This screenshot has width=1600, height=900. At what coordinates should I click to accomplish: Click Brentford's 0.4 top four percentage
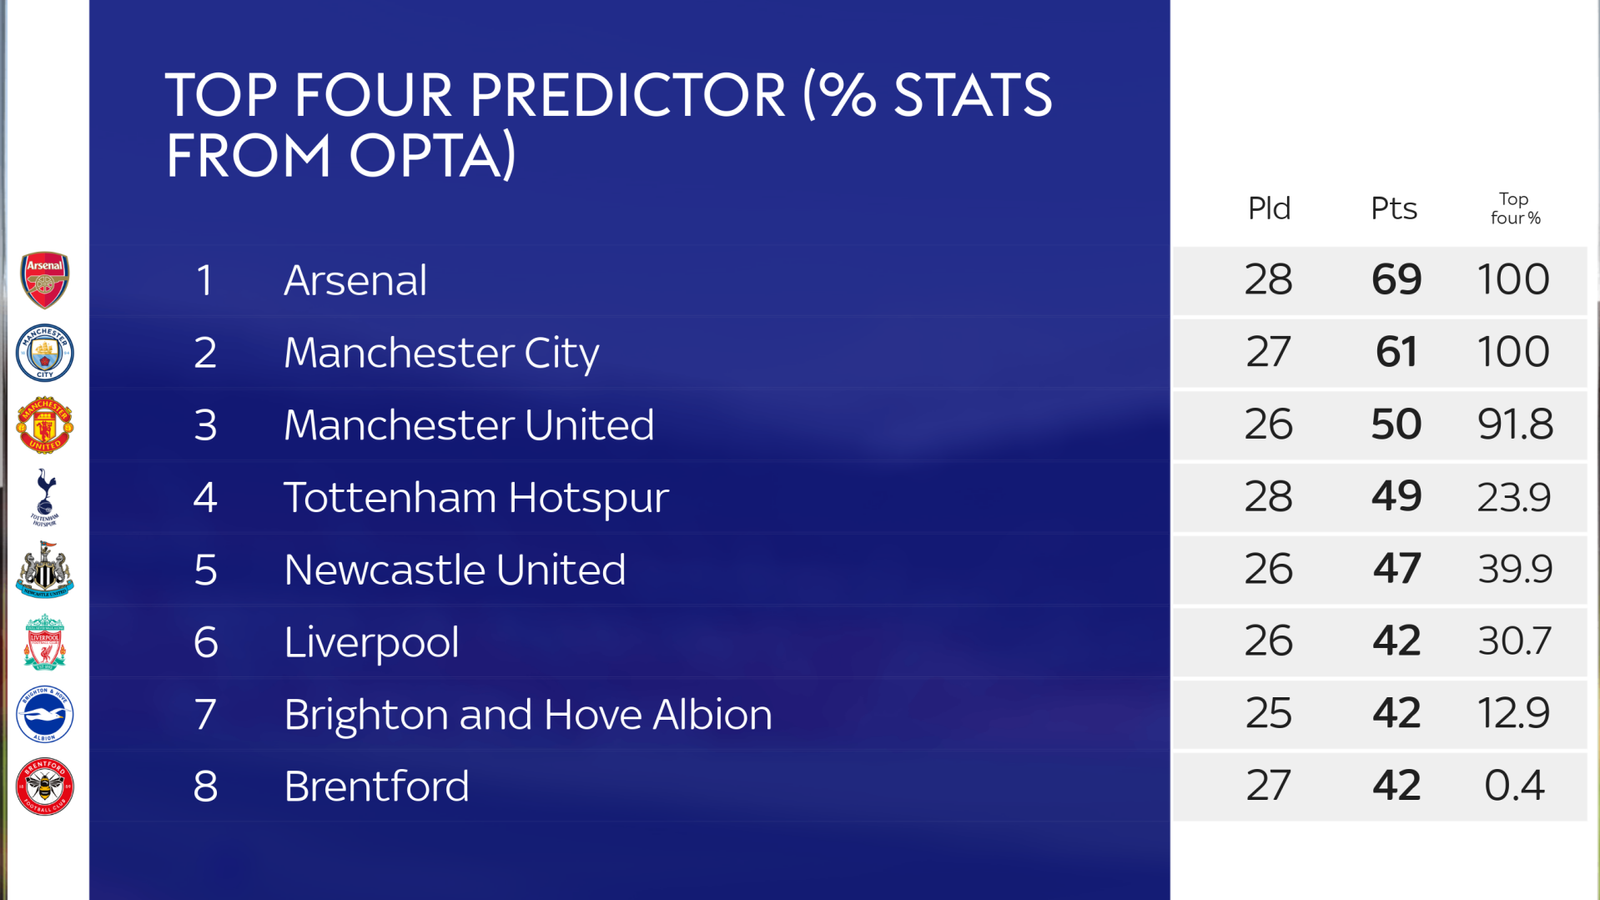pyautogui.click(x=1514, y=786)
